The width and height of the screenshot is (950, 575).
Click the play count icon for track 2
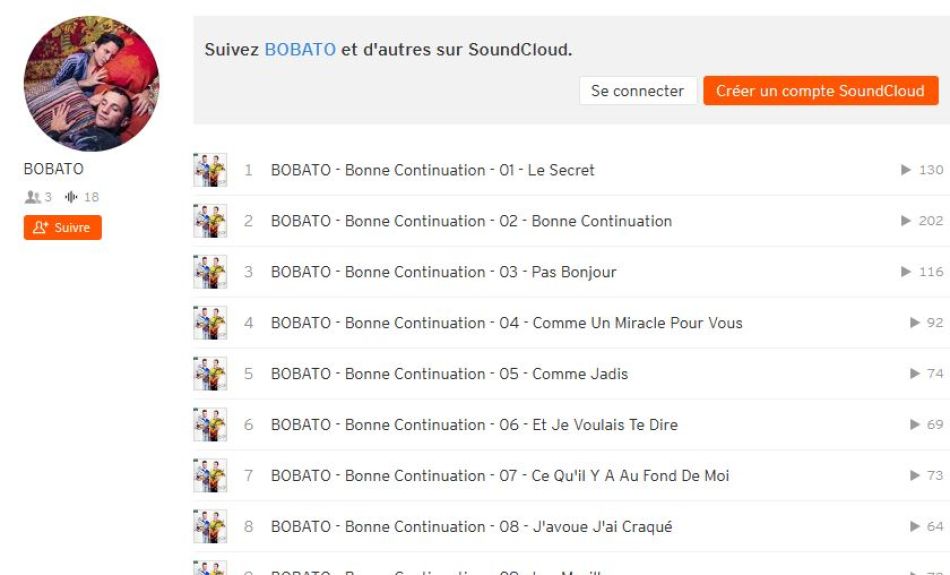[906, 221]
